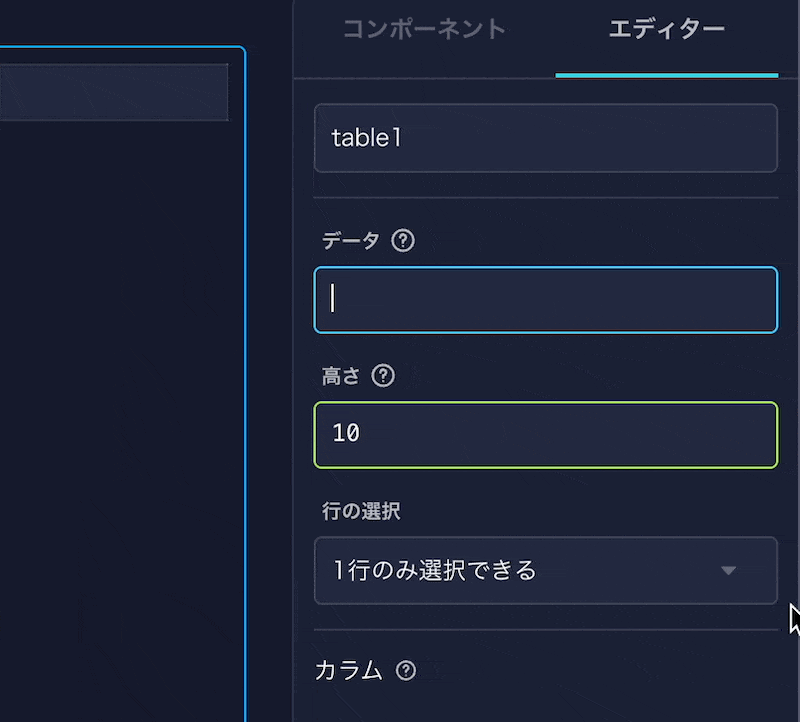The width and height of the screenshot is (800, 722).
Task: Click the help icon beside 高さ
Action: click(383, 377)
